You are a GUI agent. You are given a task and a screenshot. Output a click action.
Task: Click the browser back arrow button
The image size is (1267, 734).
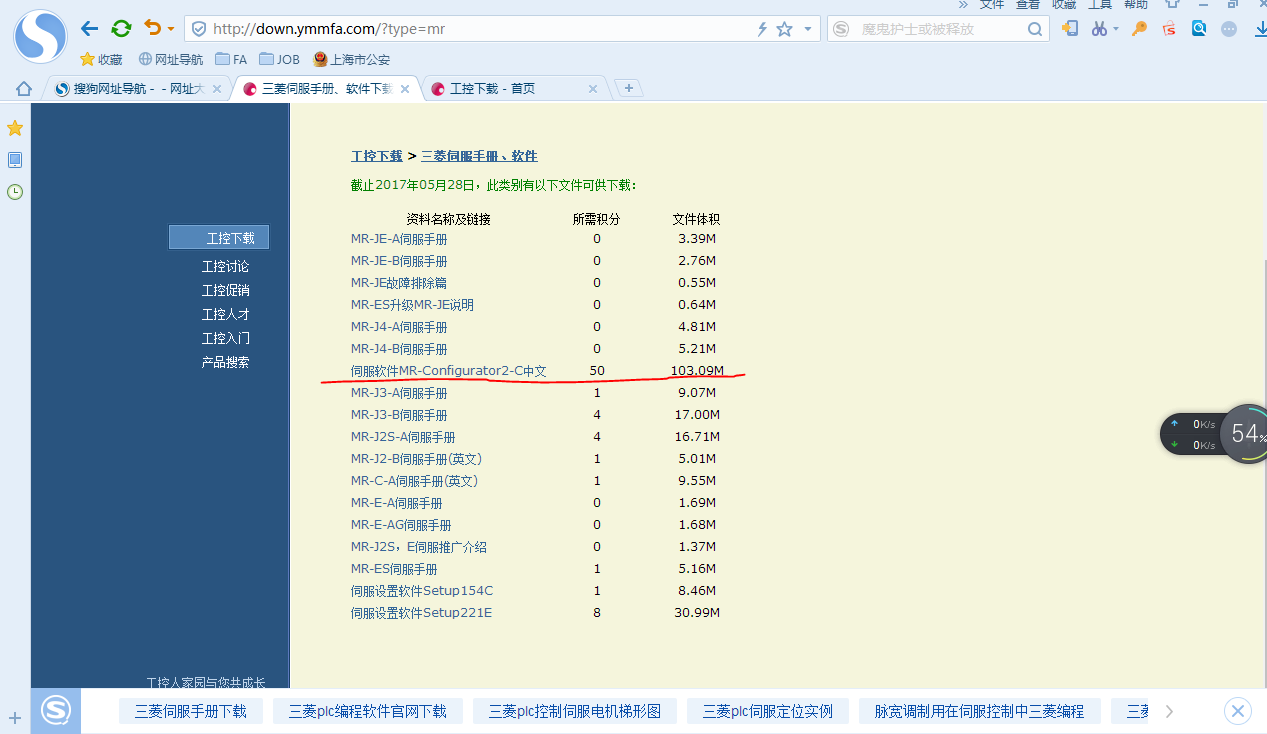[90, 29]
